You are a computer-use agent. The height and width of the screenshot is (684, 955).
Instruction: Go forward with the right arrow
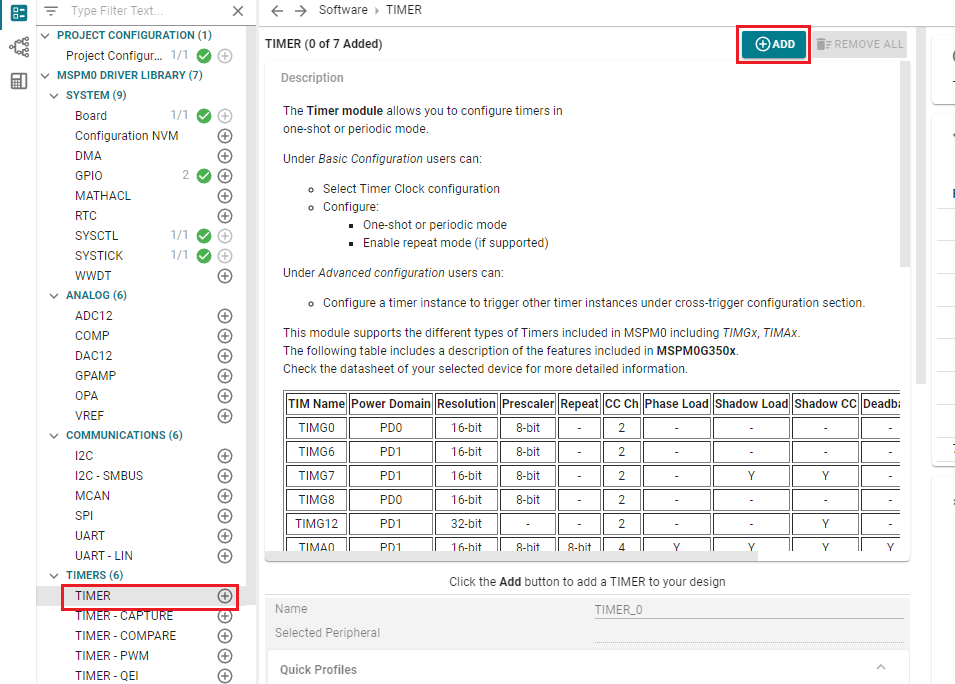(301, 11)
